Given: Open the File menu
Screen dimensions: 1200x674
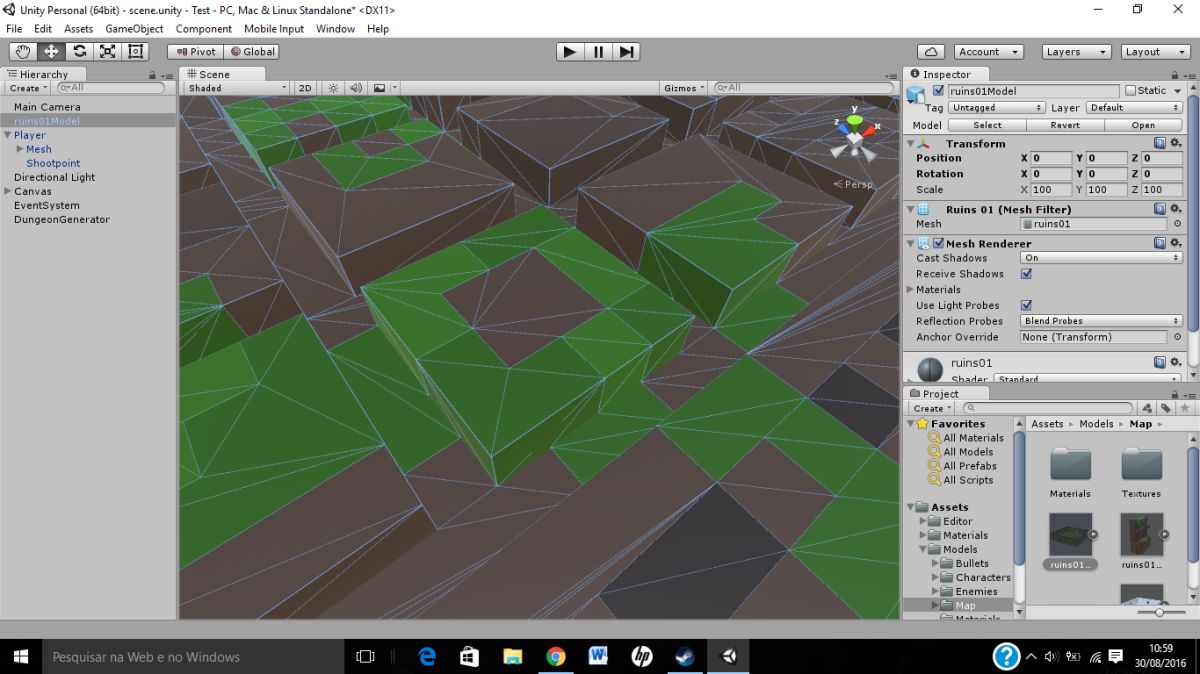Looking at the screenshot, I should point(14,29).
